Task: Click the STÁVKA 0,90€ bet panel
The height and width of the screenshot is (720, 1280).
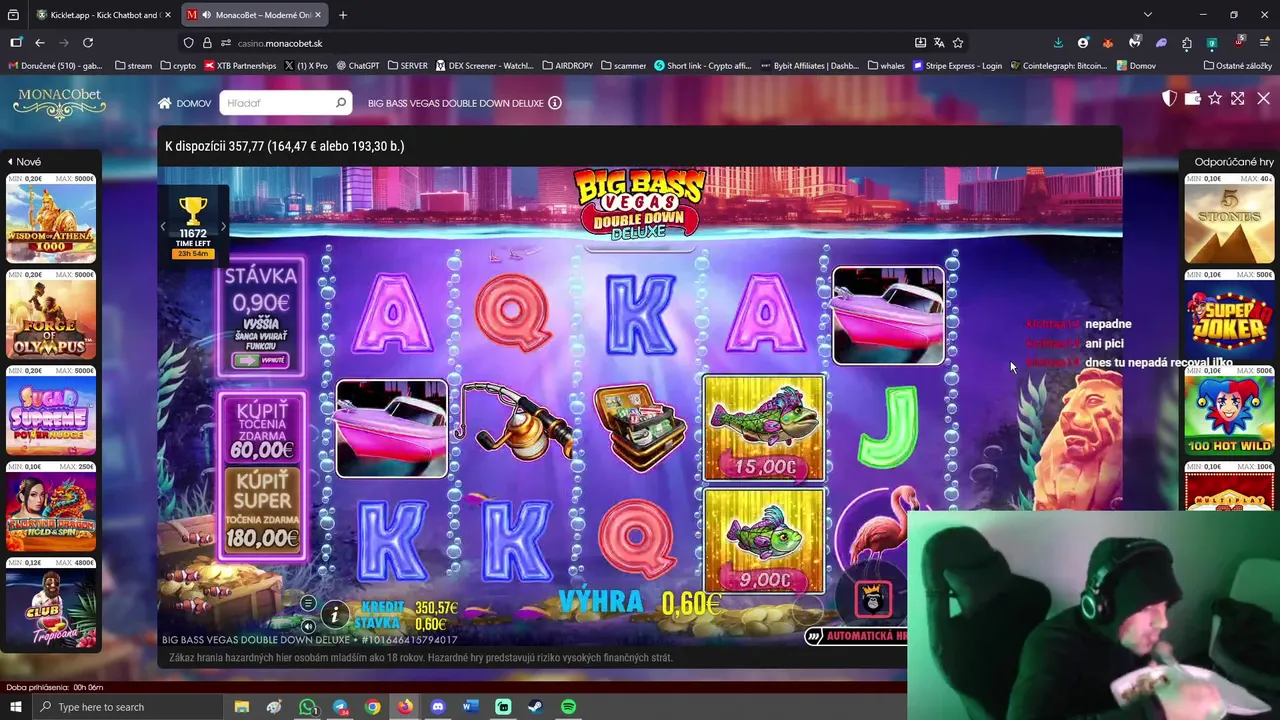Action: tap(261, 316)
